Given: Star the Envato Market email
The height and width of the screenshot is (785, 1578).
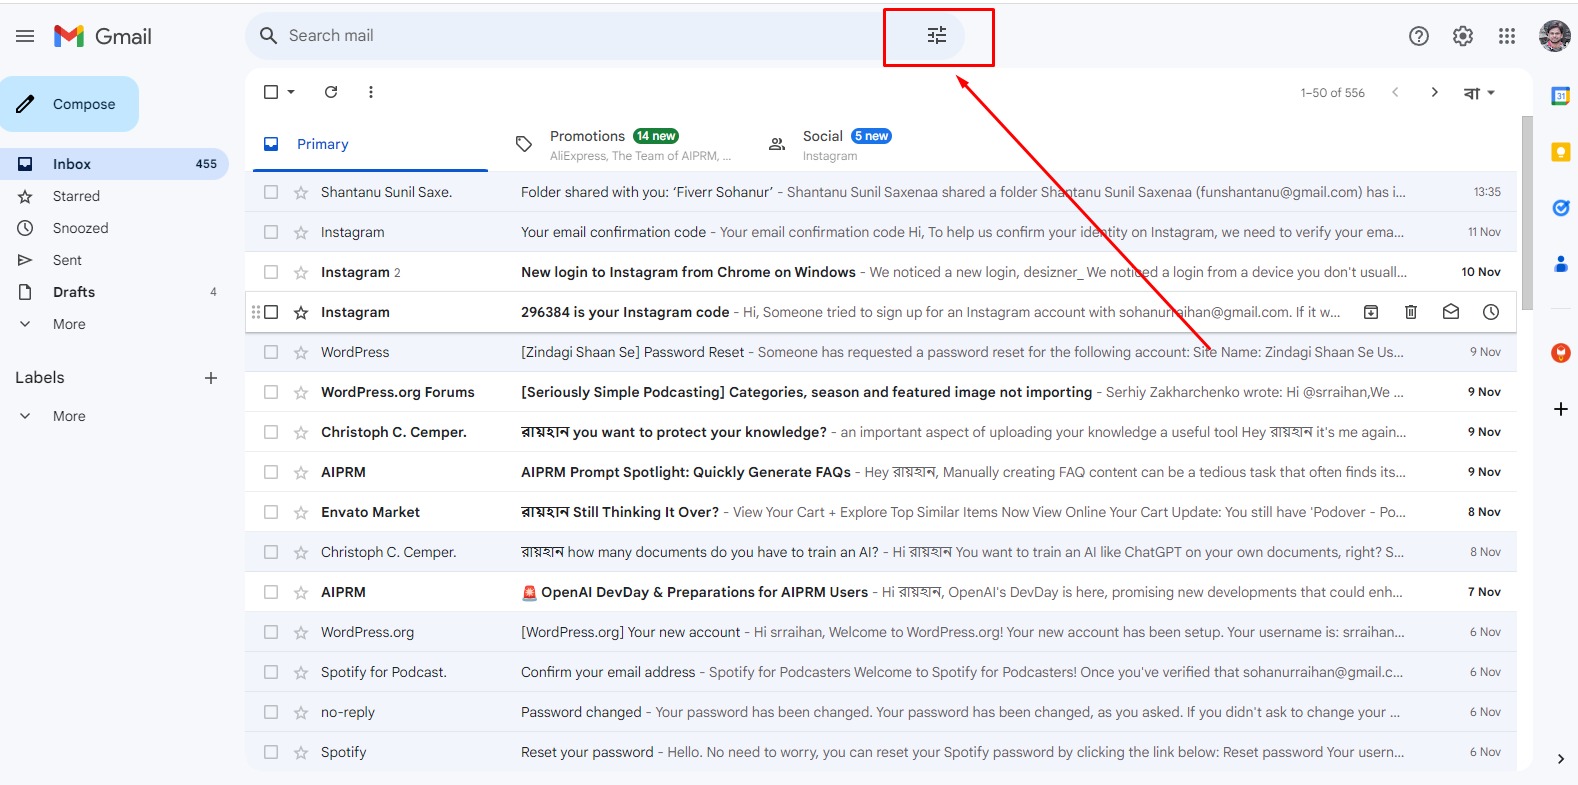Looking at the screenshot, I should (301, 512).
